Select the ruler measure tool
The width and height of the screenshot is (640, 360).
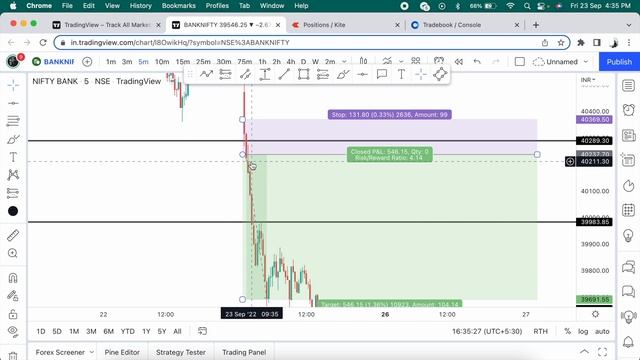click(x=13, y=236)
